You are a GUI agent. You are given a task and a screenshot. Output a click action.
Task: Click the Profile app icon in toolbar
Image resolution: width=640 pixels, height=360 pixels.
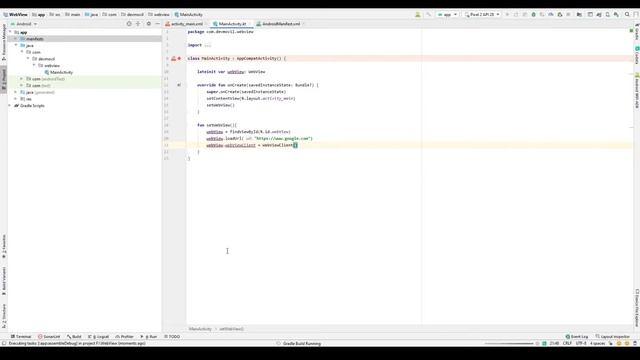click(551, 14)
